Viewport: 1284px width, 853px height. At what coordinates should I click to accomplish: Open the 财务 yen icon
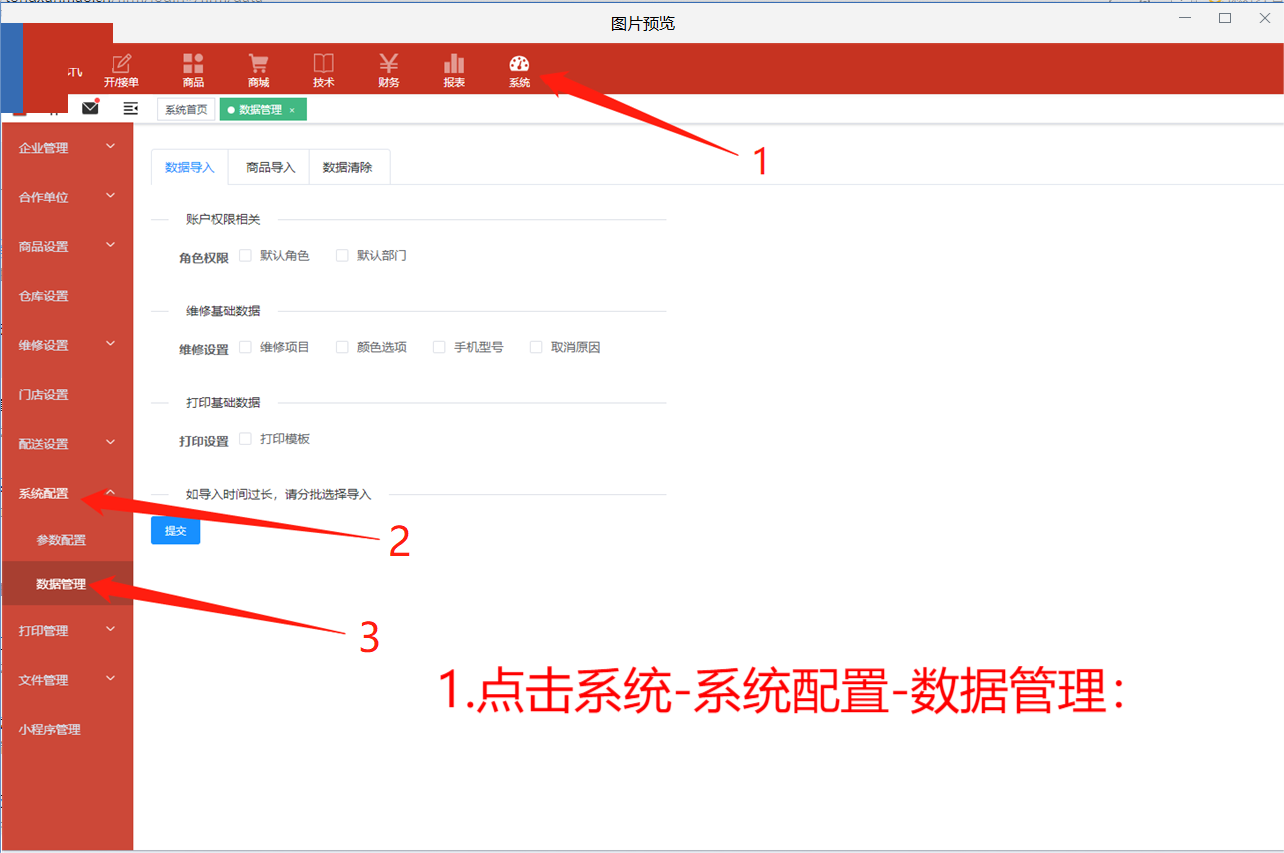click(x=389, y=63)
